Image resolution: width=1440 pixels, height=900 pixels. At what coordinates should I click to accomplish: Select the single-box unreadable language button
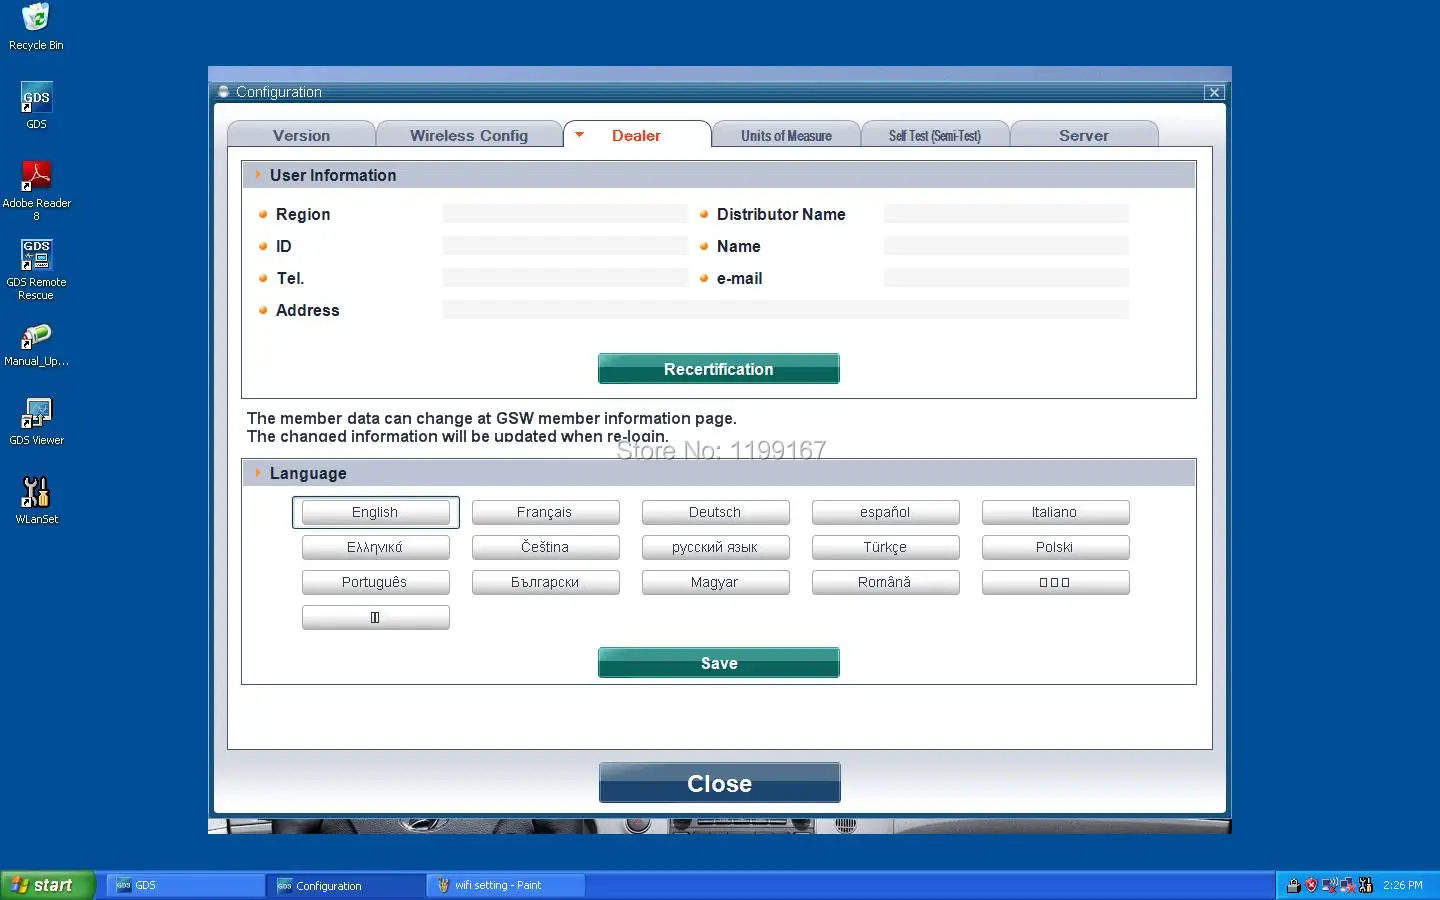tap(375, 617)
